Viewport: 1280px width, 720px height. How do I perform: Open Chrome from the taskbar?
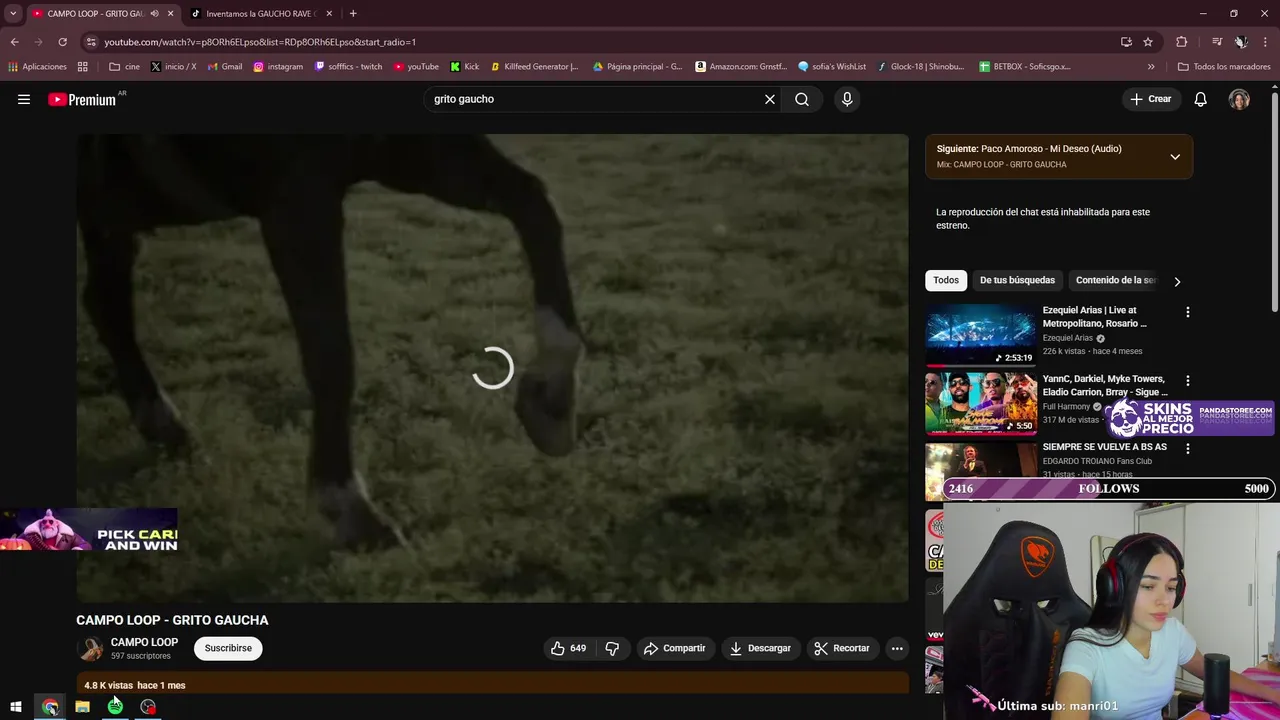(49, 707)
